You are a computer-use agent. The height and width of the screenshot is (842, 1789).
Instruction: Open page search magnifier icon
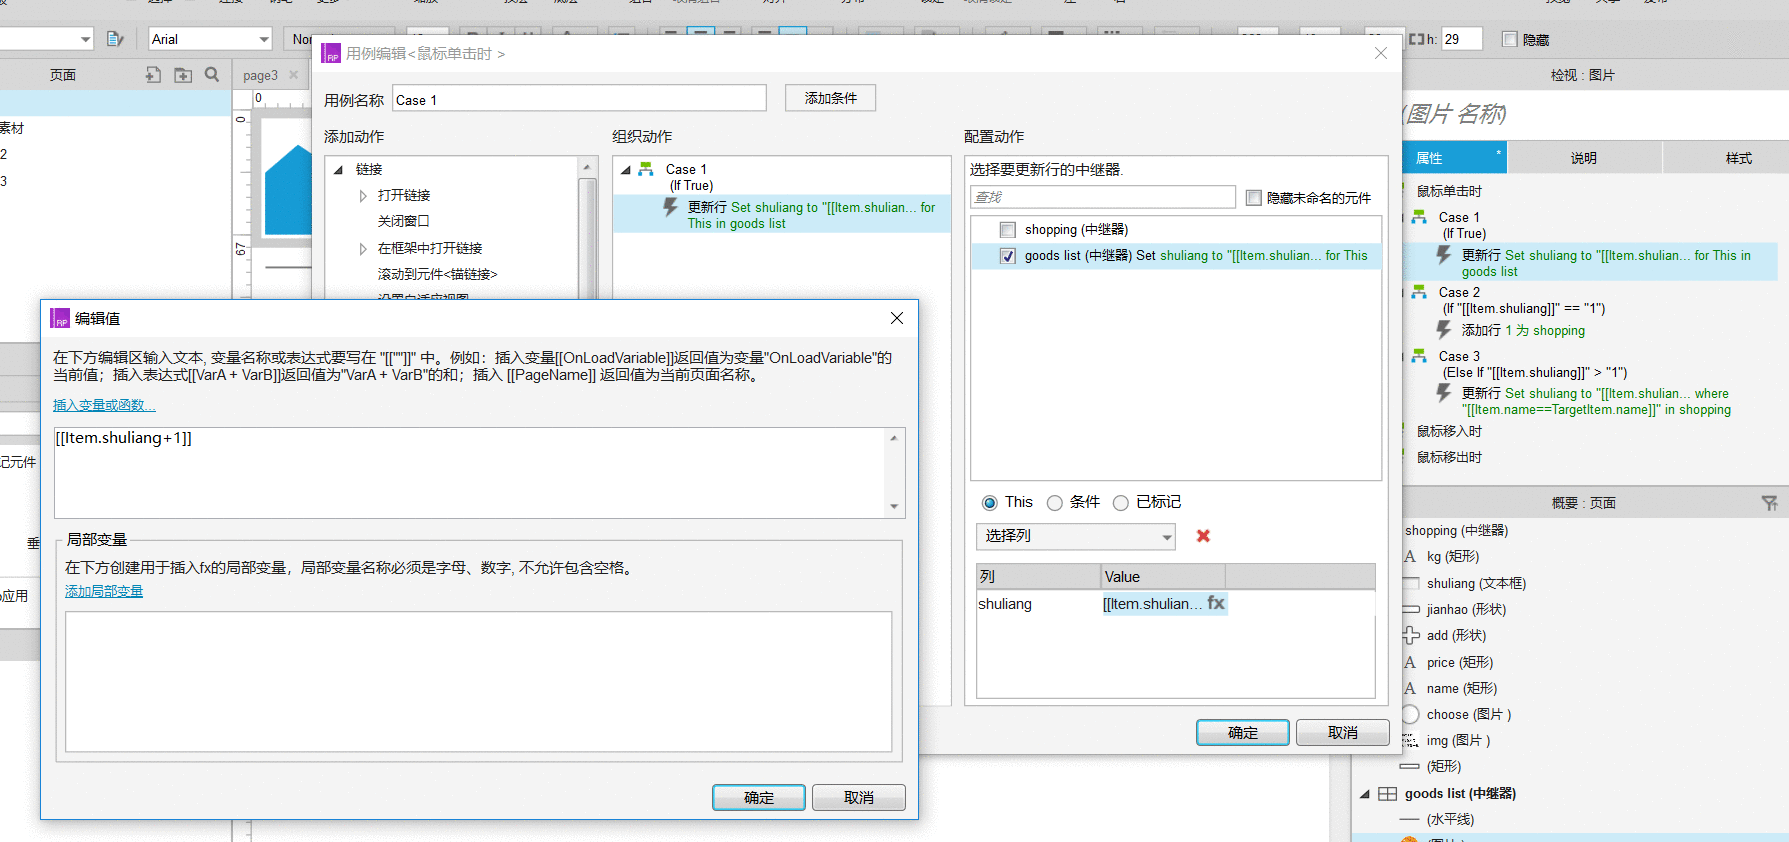[x=212, y=75]
